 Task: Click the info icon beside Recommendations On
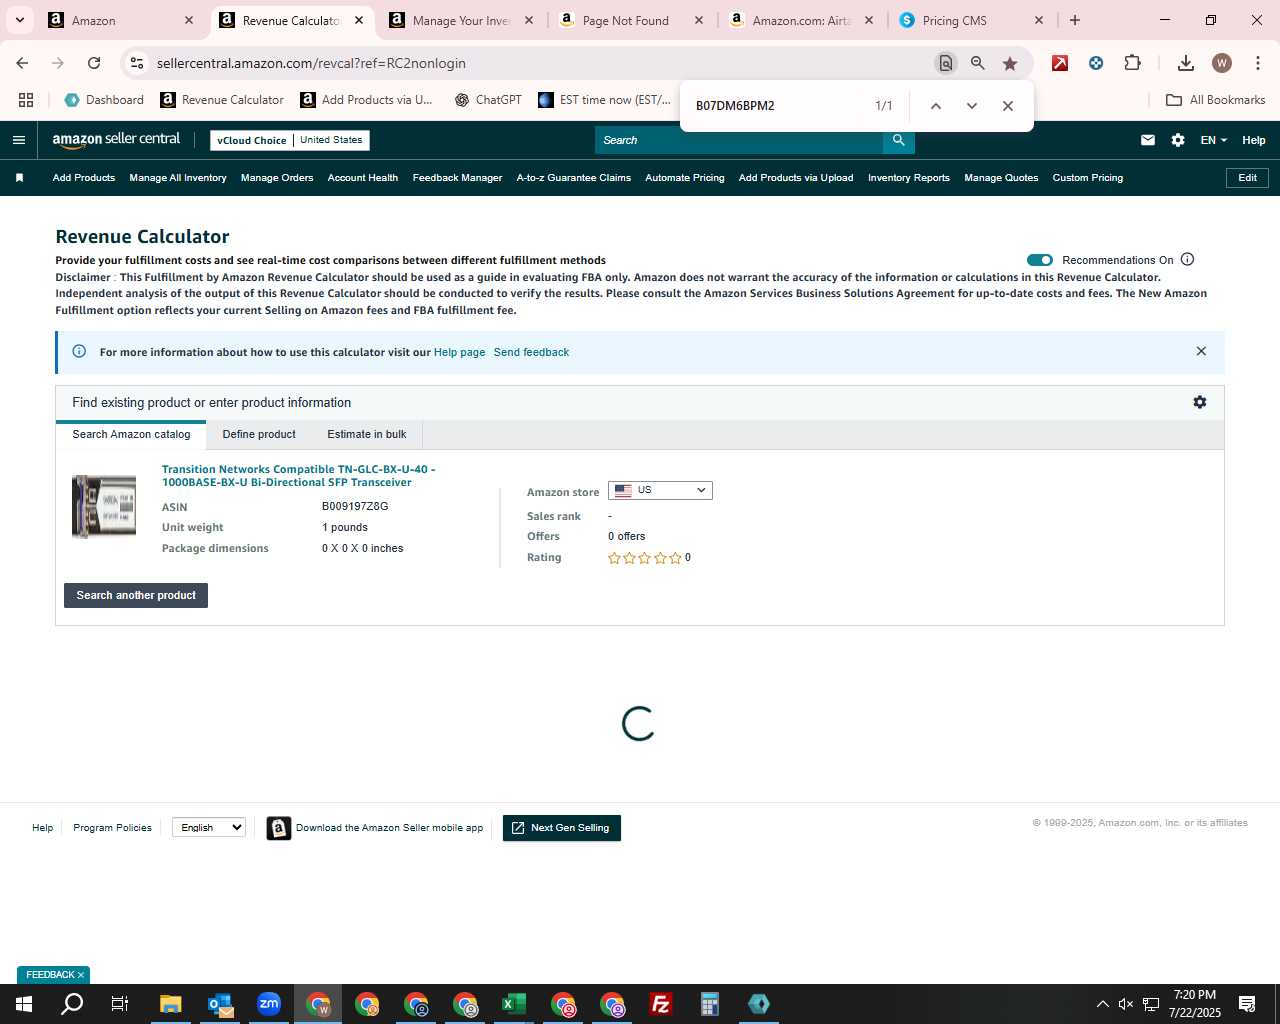coord(1188,259)
